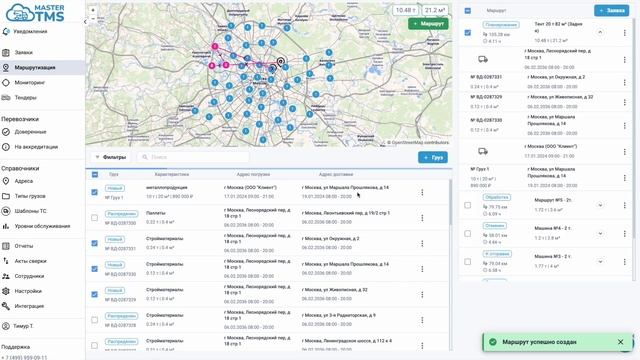Open Тендеры sidebar icon
640x360 pixels.
pos(6,98)
